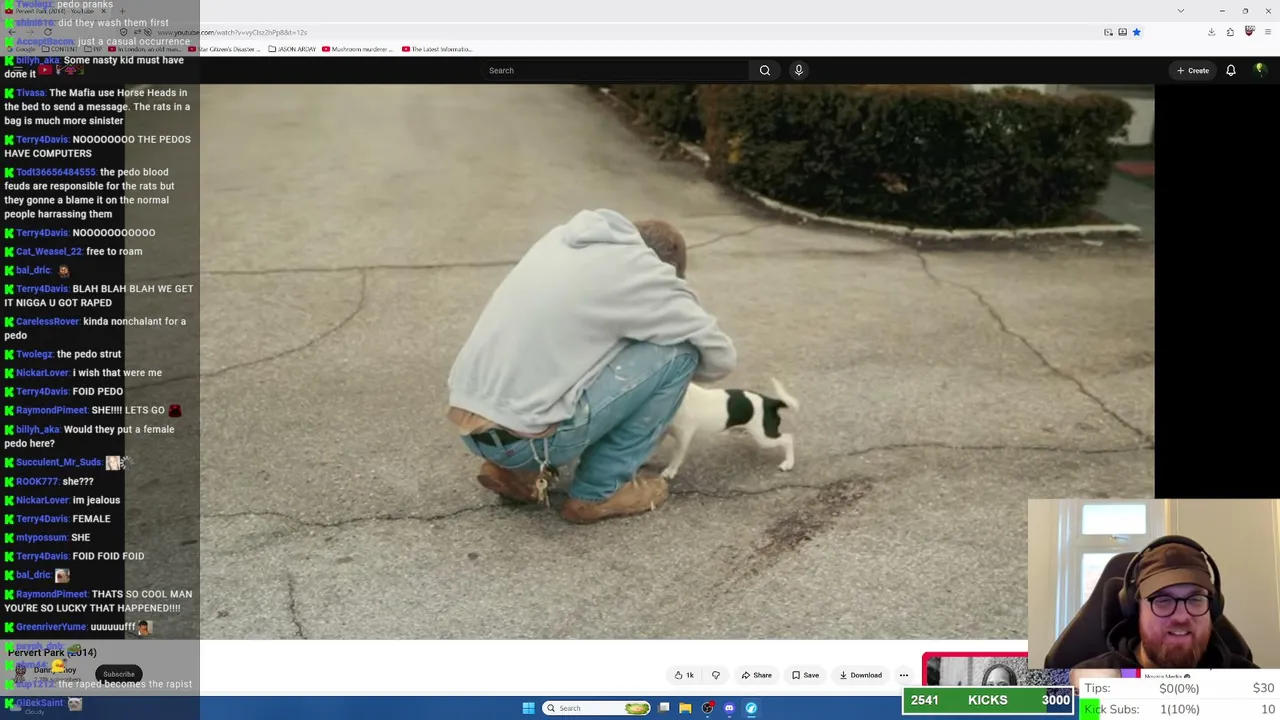
Task: Open the browser hamburger menu
Action: 1268,32
